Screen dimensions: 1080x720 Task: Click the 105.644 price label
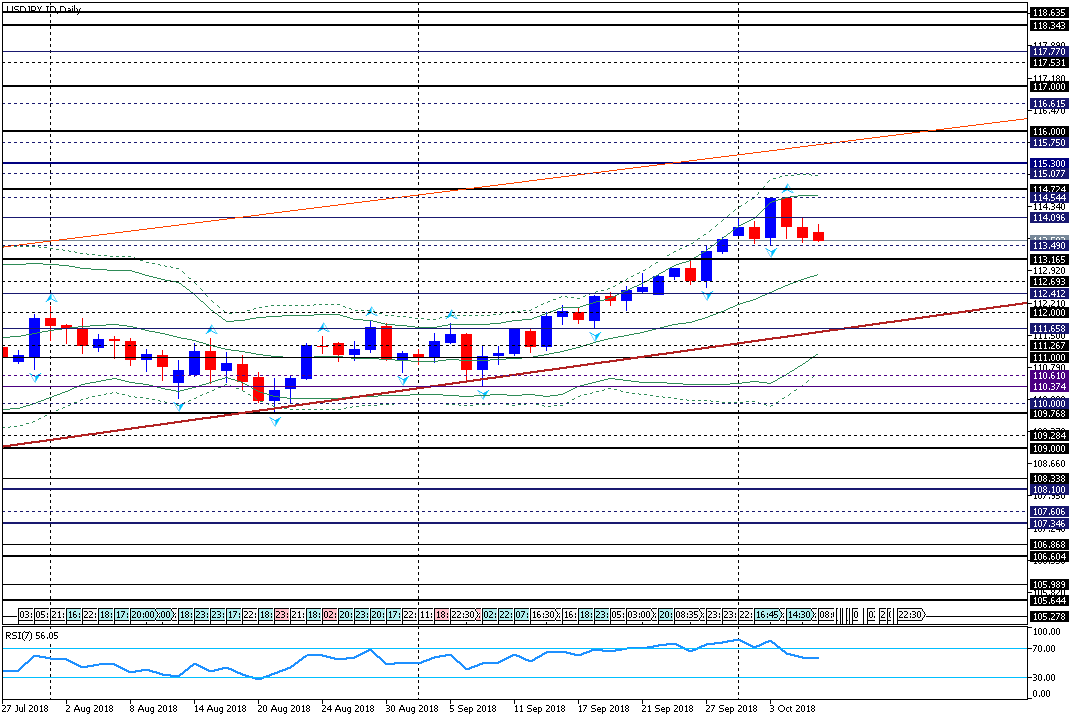click(1049, 601)
